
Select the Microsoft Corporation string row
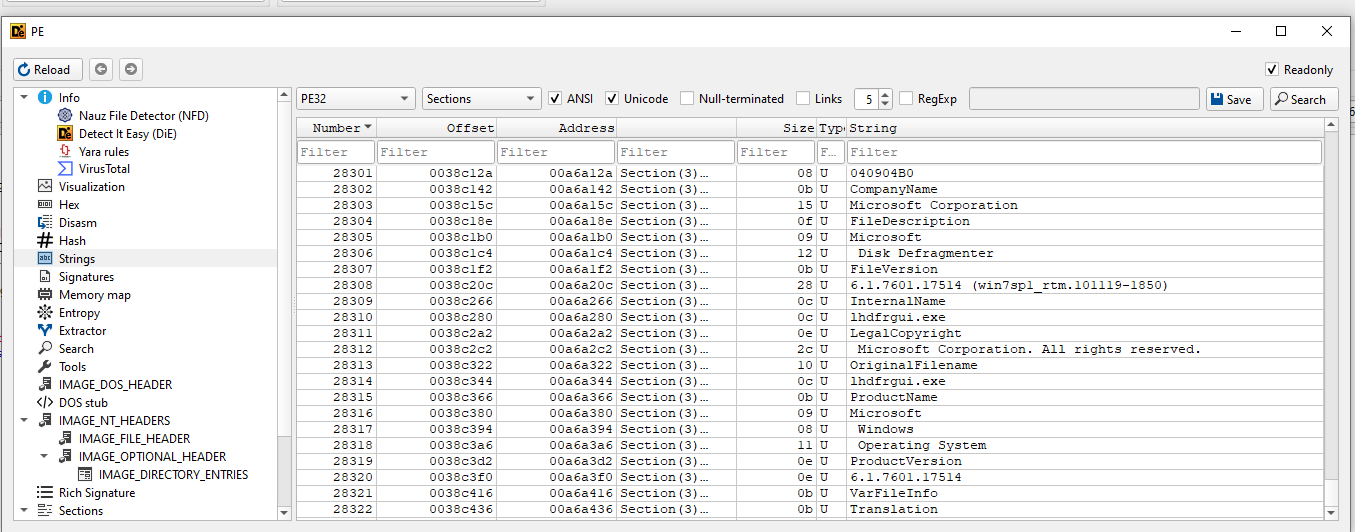809,205
